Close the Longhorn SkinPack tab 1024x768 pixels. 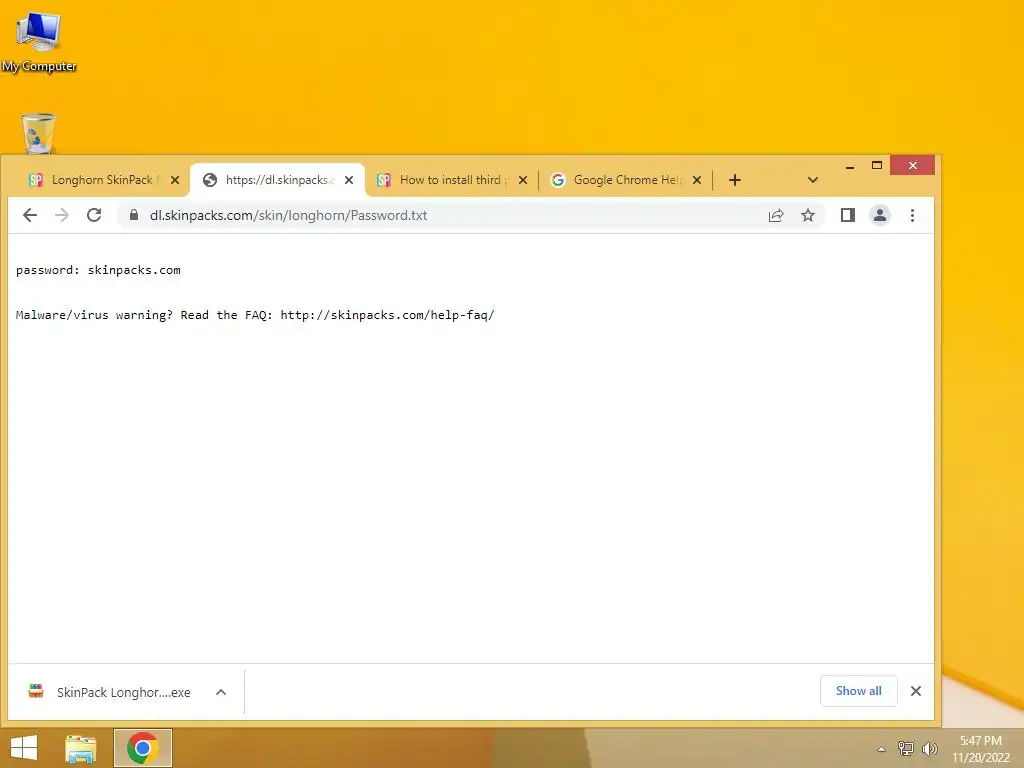(x=175, y=180)
